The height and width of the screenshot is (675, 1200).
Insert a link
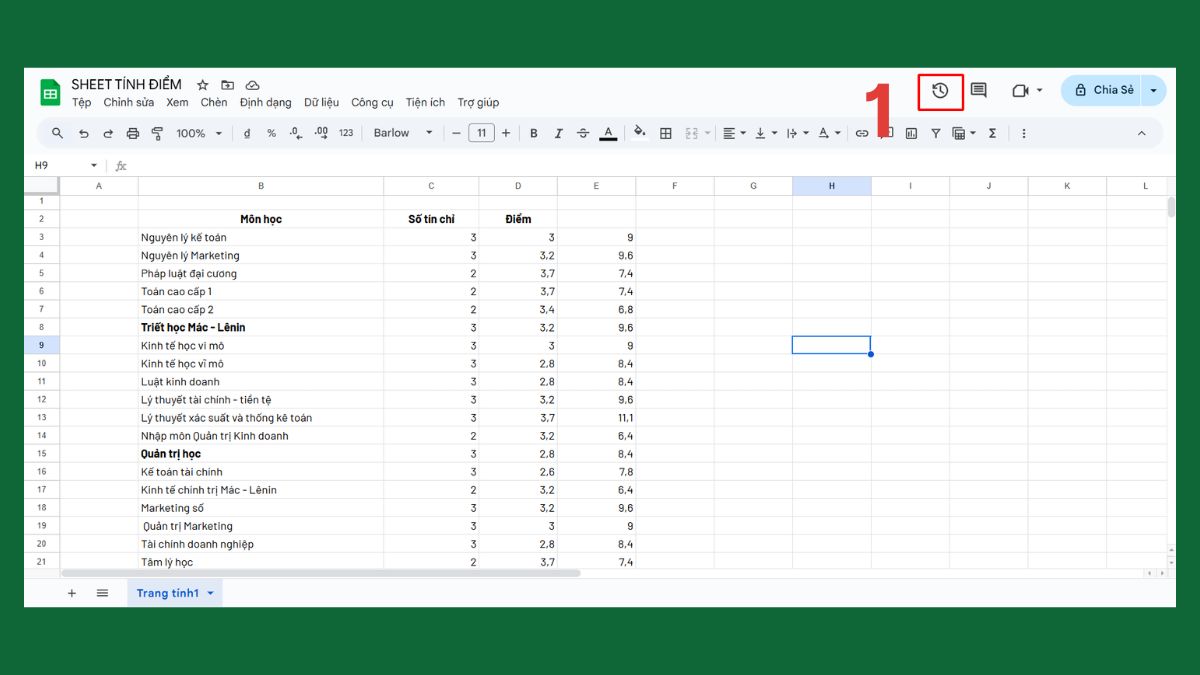[x=861, y=132]
